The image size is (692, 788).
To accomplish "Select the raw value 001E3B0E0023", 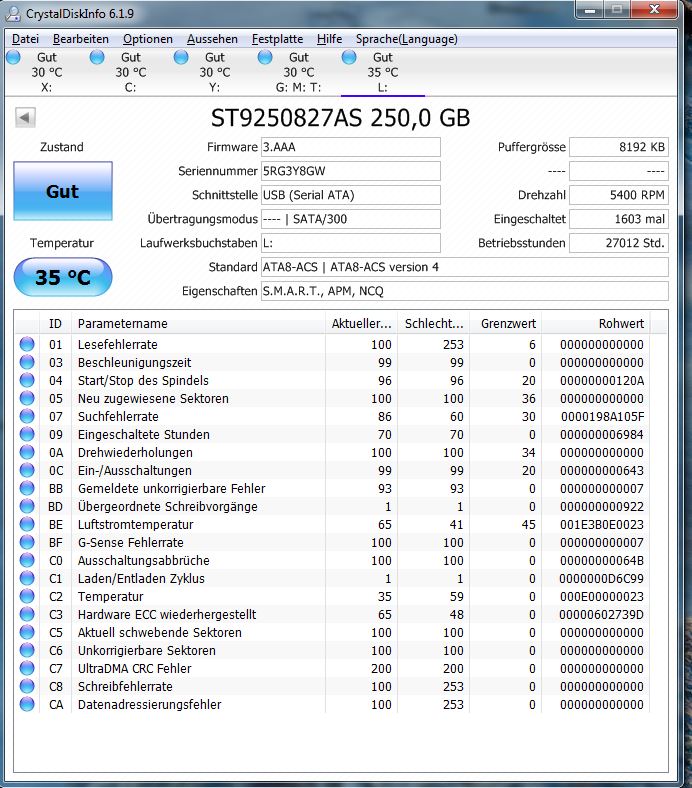I will (602, 525).
